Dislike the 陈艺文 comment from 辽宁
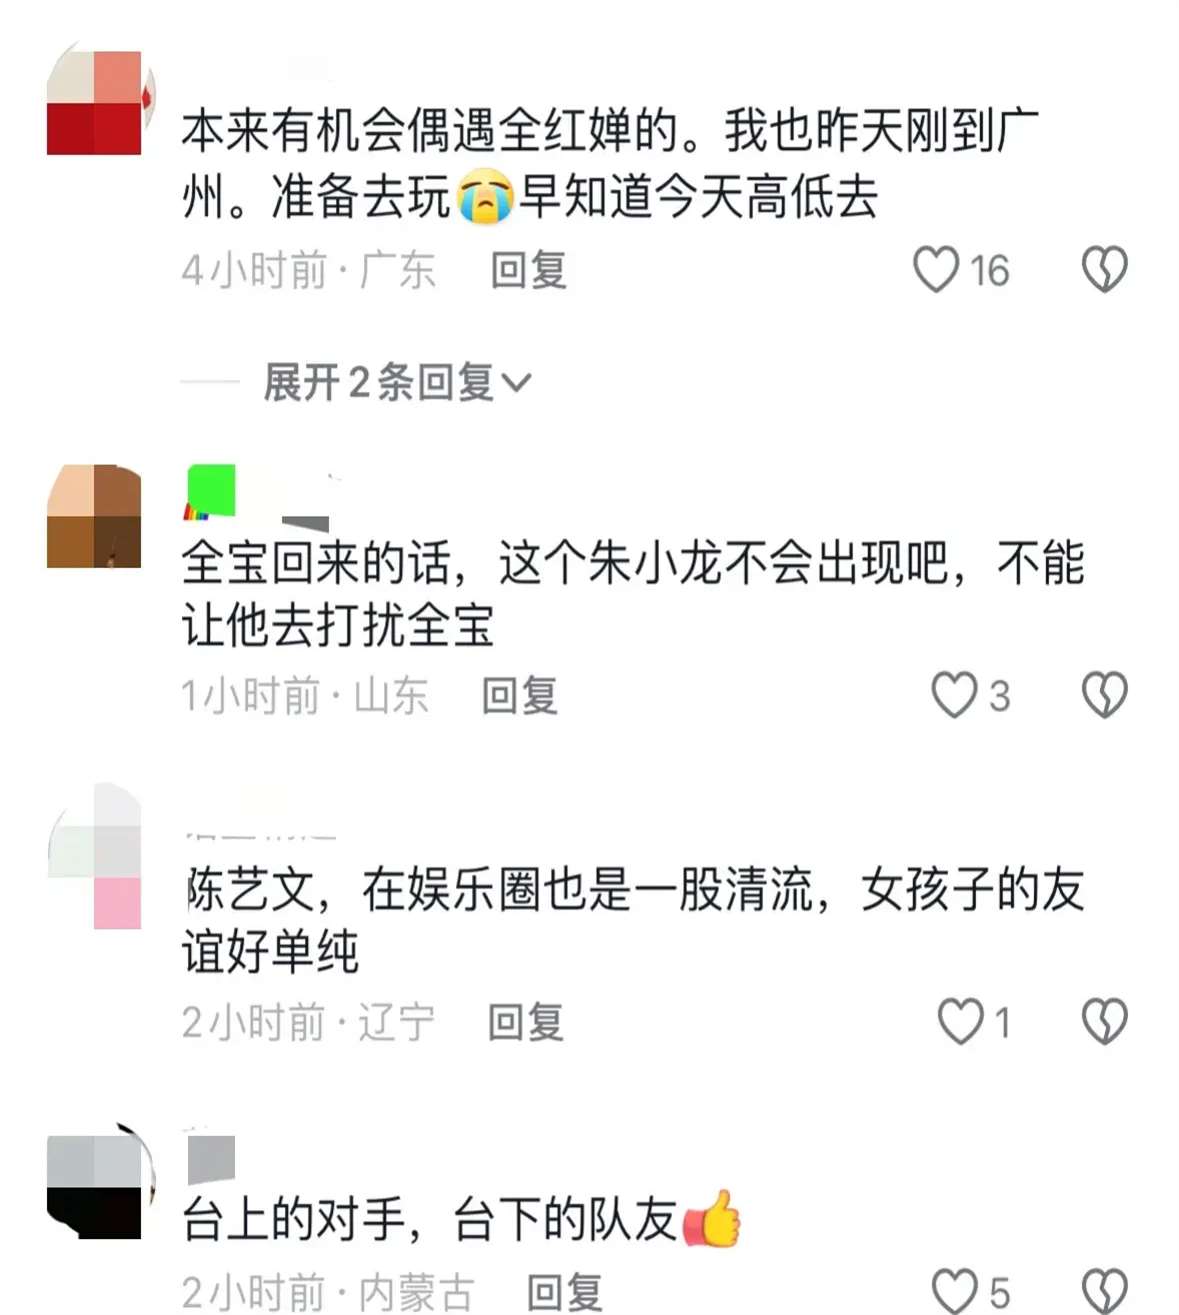This screenshot has width=1179, height=1315. 1105,1021
